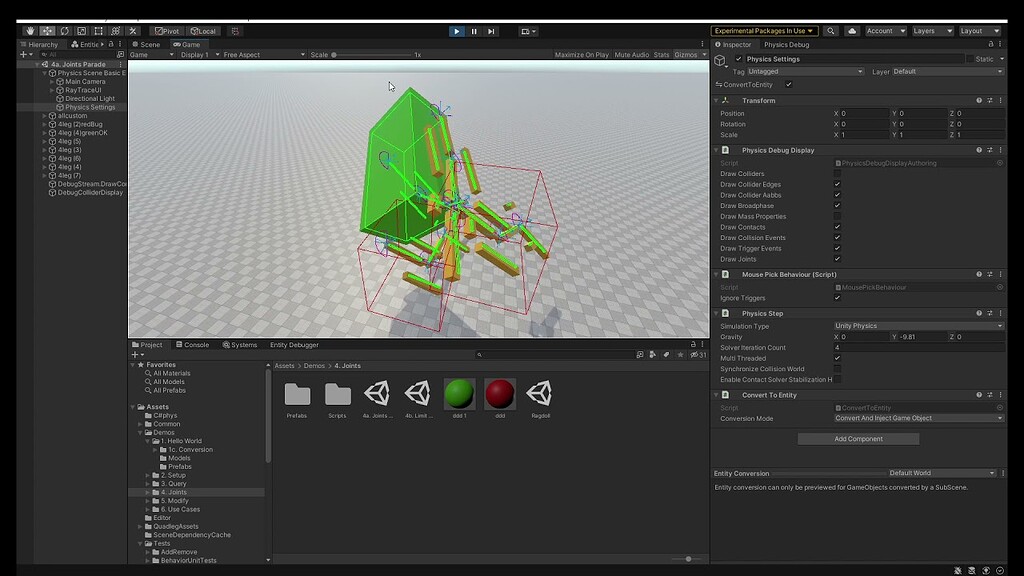The height and width of the screenshot is (576, 1024).
Task: Disable Draw Collider Edges
Action: pos(838,184)
